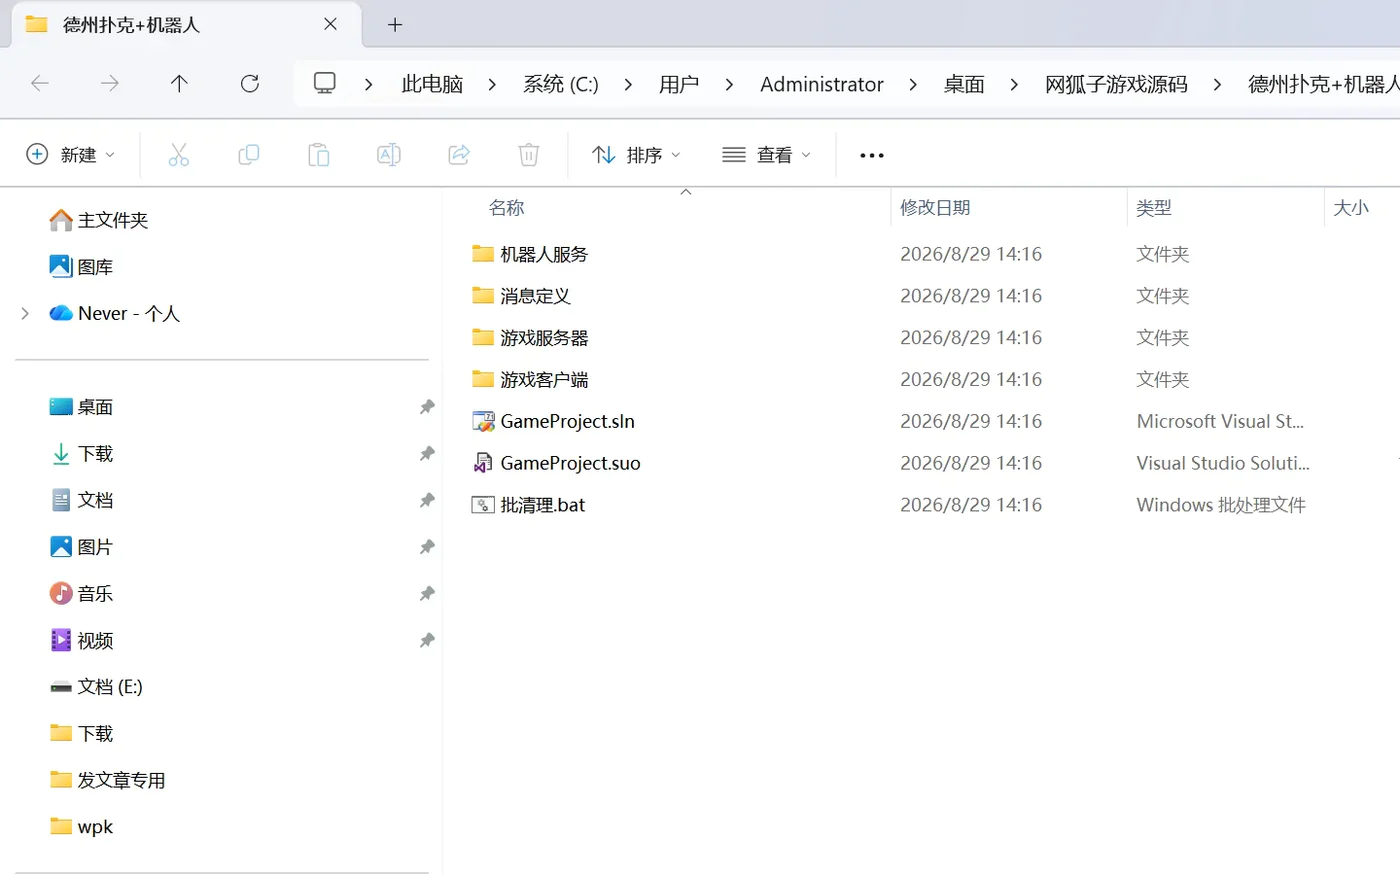Sort by the 修改日期 column header
Viewport: 1400px width, 875px height.
click(935, 208)
